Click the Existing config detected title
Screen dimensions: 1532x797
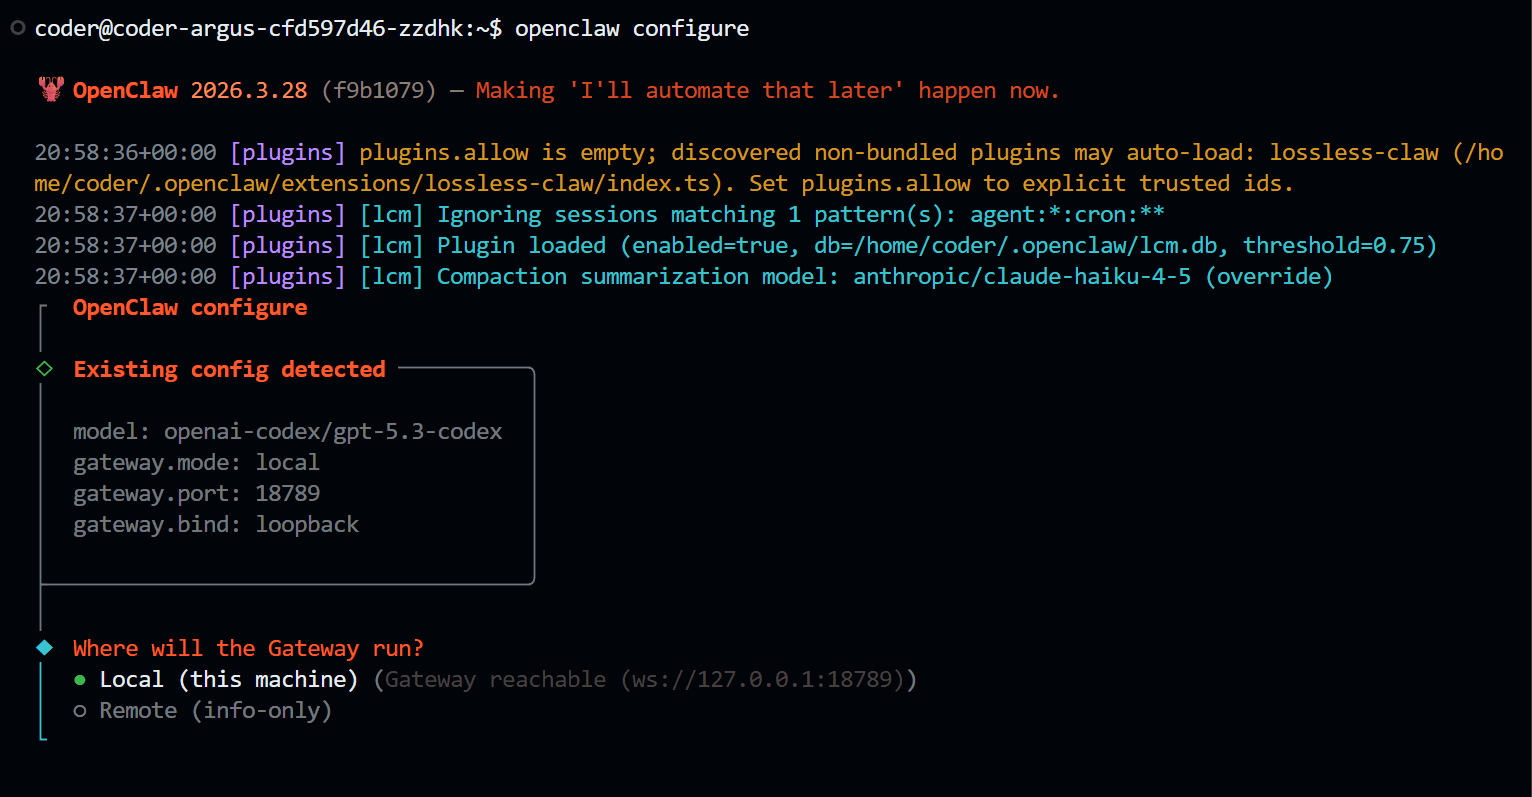pos(229,370)
